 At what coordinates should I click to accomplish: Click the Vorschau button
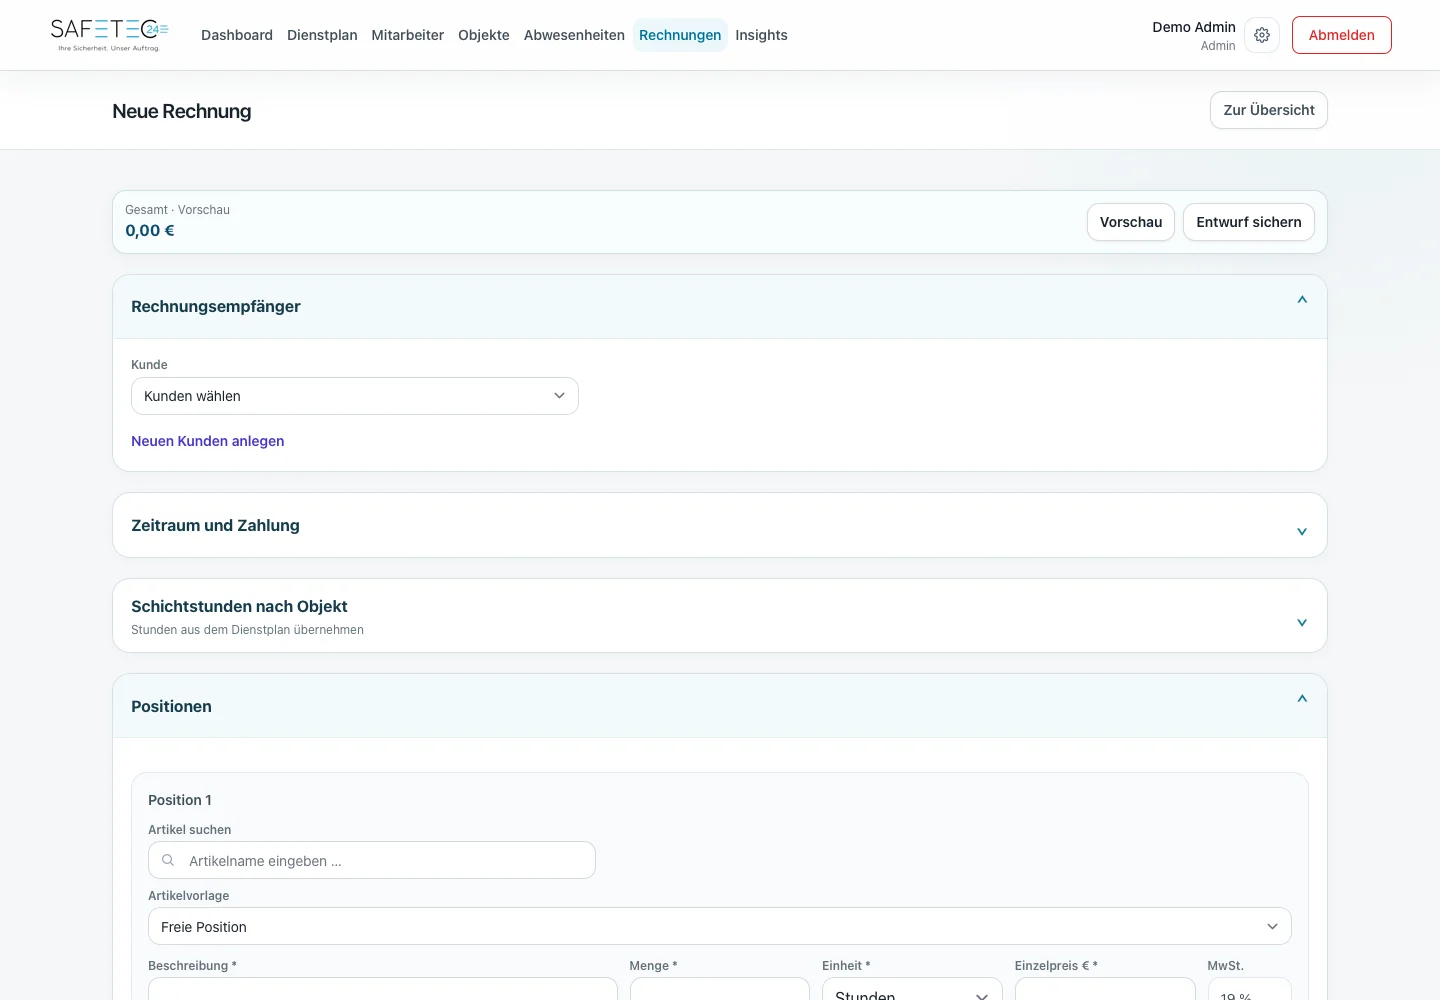[x=1131, y=222]
